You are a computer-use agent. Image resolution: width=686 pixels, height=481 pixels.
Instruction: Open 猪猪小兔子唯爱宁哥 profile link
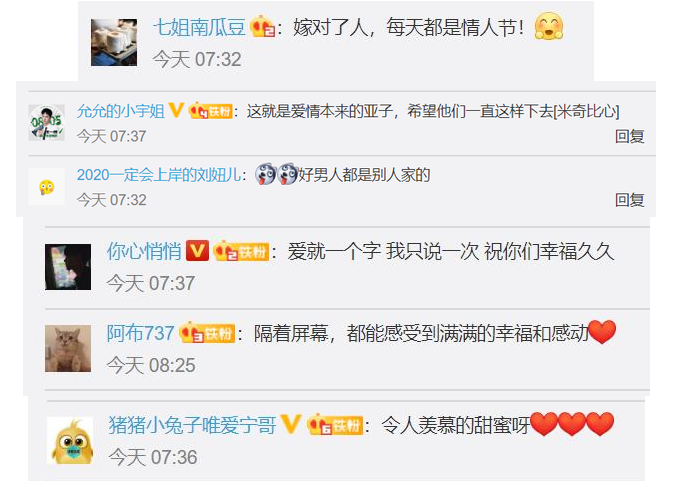click(192, 425)
